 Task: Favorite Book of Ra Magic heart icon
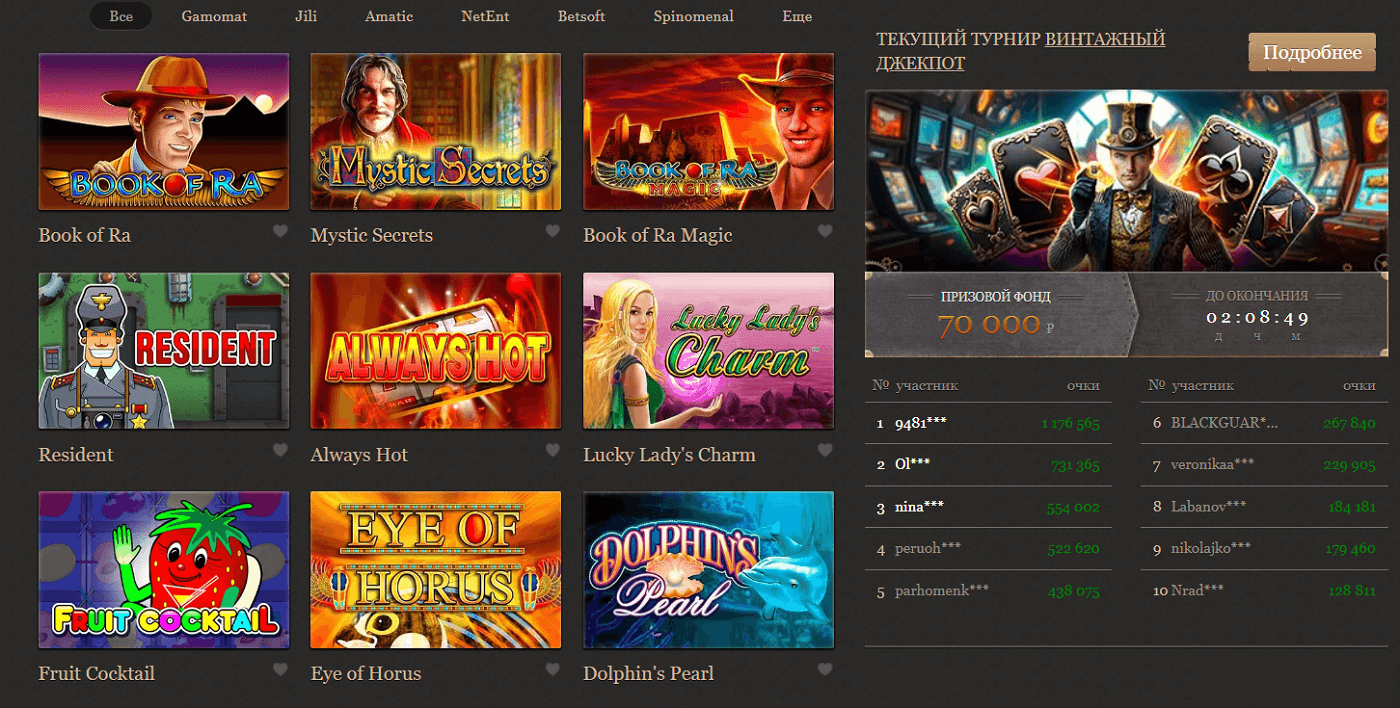click(x=825, y=232)
